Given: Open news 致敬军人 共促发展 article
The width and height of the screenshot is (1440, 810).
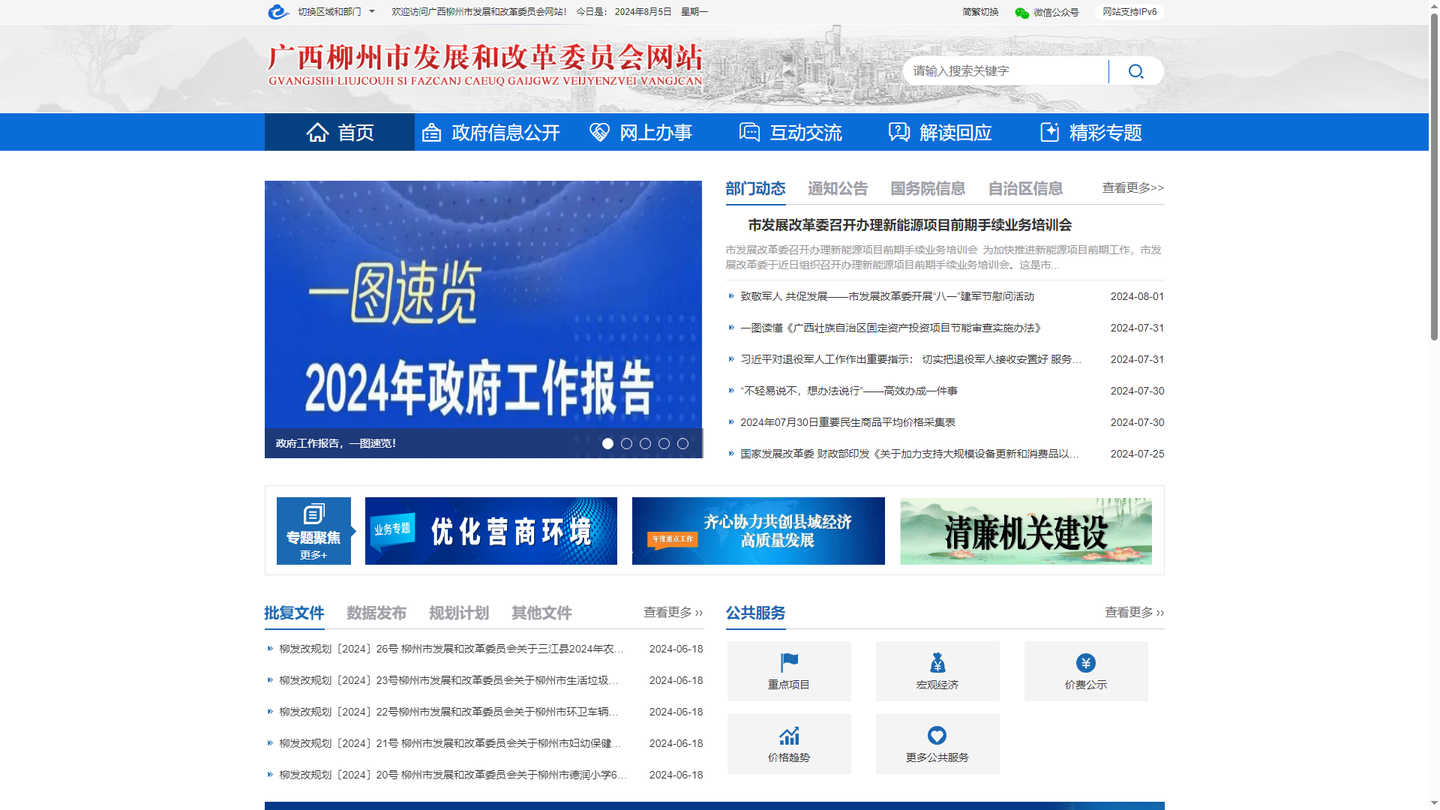Looking at the screenshot, I should (887, 296).
